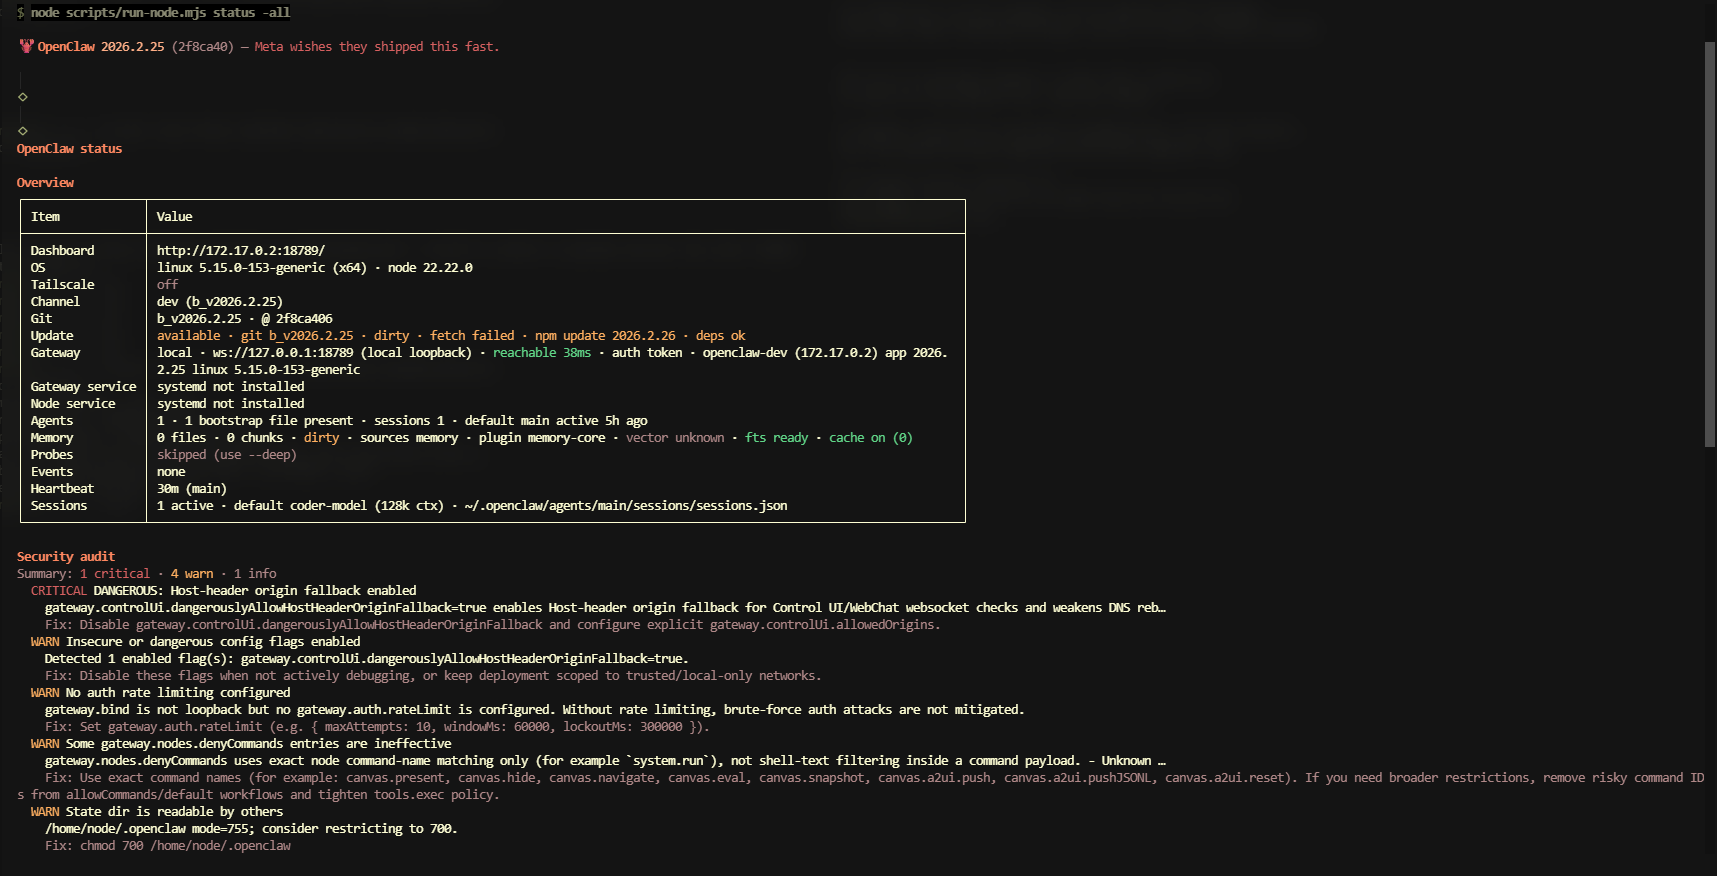This screenshot has height=876, width=1717.
Task: Click the 'Overview' section heading
Action: coord(45,183)
